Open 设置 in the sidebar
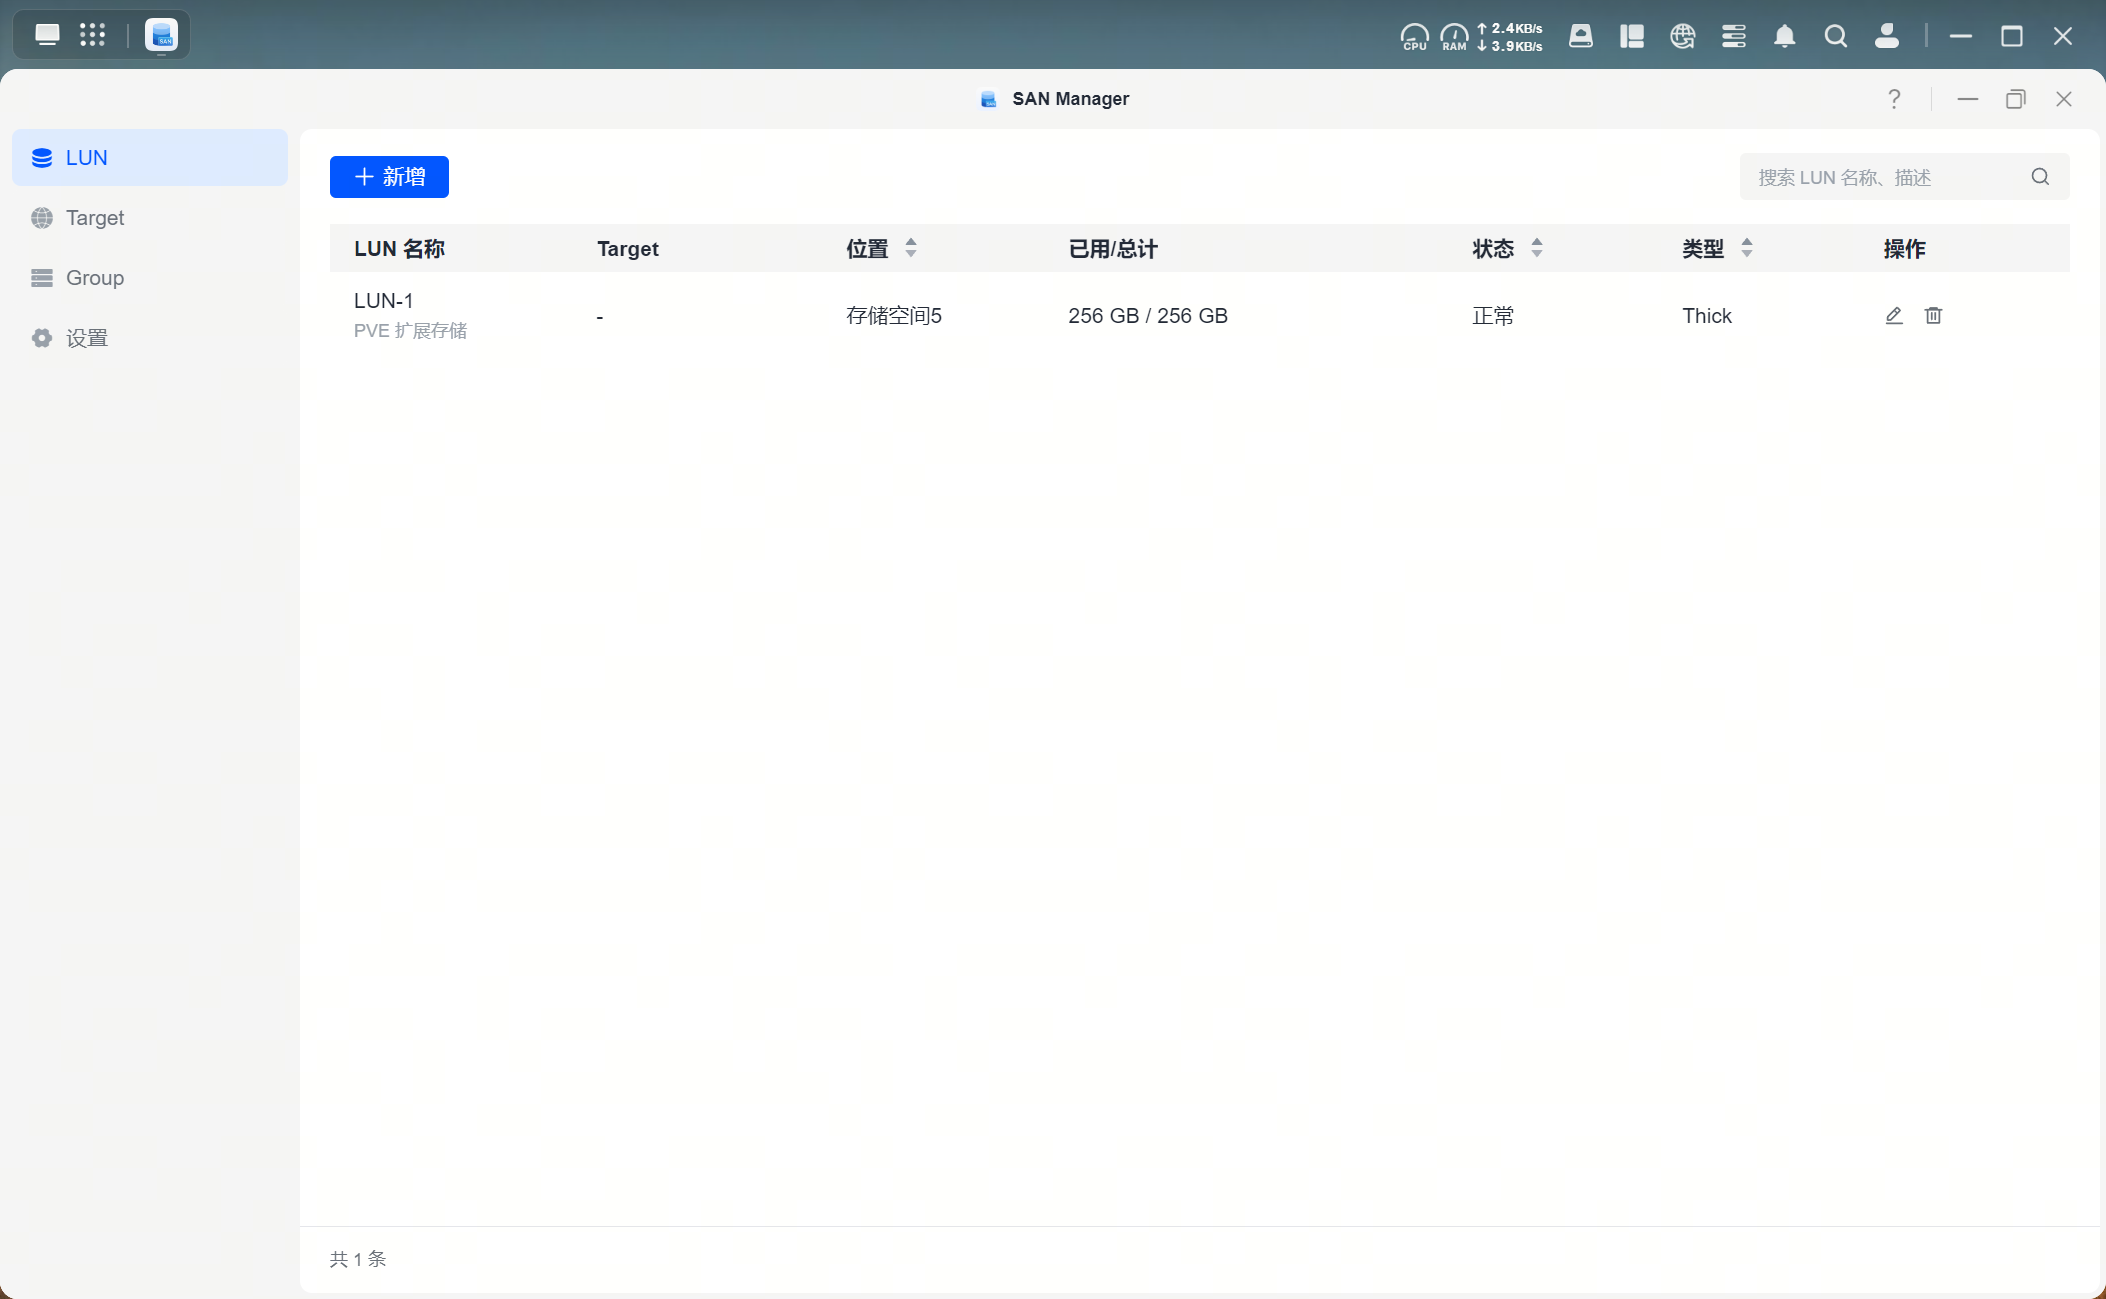Viewport: 2106px width, 1299px height. [87, 338]
